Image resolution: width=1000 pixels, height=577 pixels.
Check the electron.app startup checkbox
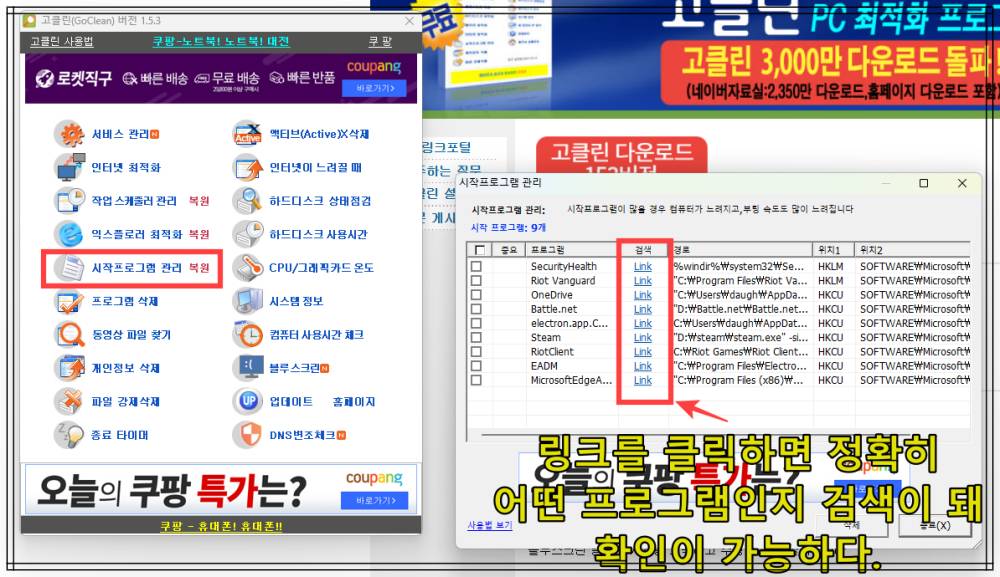(476, 323)
